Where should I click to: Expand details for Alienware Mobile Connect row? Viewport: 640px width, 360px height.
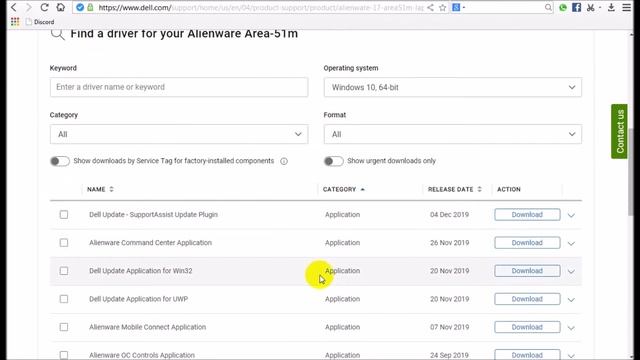coord(571,328)
